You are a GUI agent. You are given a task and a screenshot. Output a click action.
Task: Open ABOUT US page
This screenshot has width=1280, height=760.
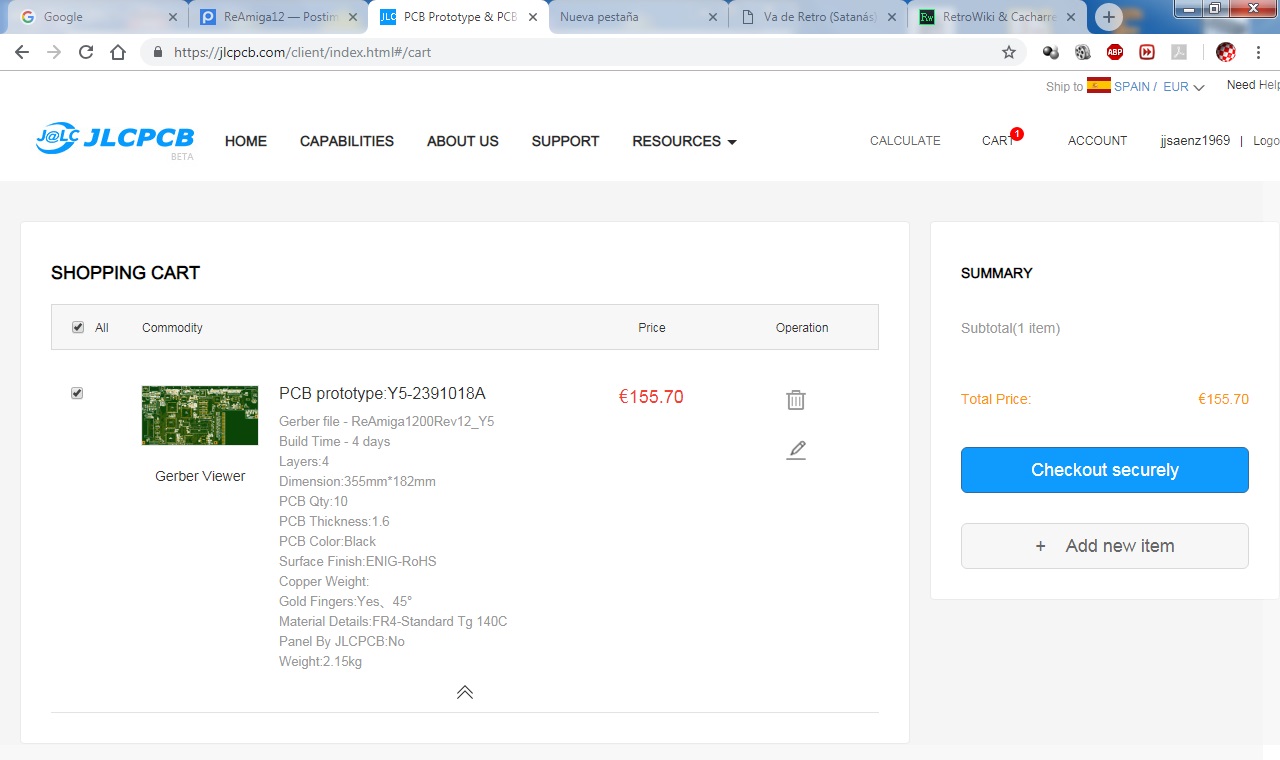coord(463,141)
